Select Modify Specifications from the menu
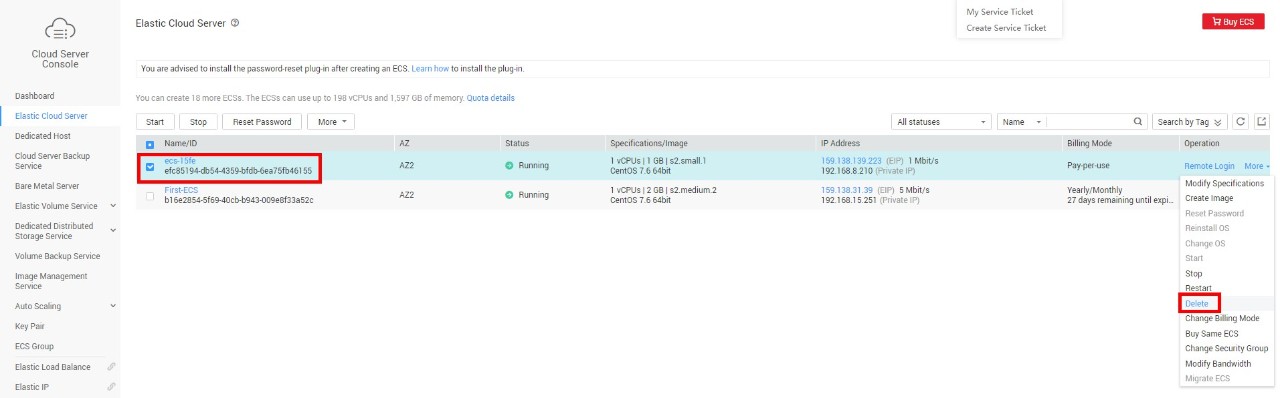This screenshot has width=1280, height=398. click(x=1224, y=183)
